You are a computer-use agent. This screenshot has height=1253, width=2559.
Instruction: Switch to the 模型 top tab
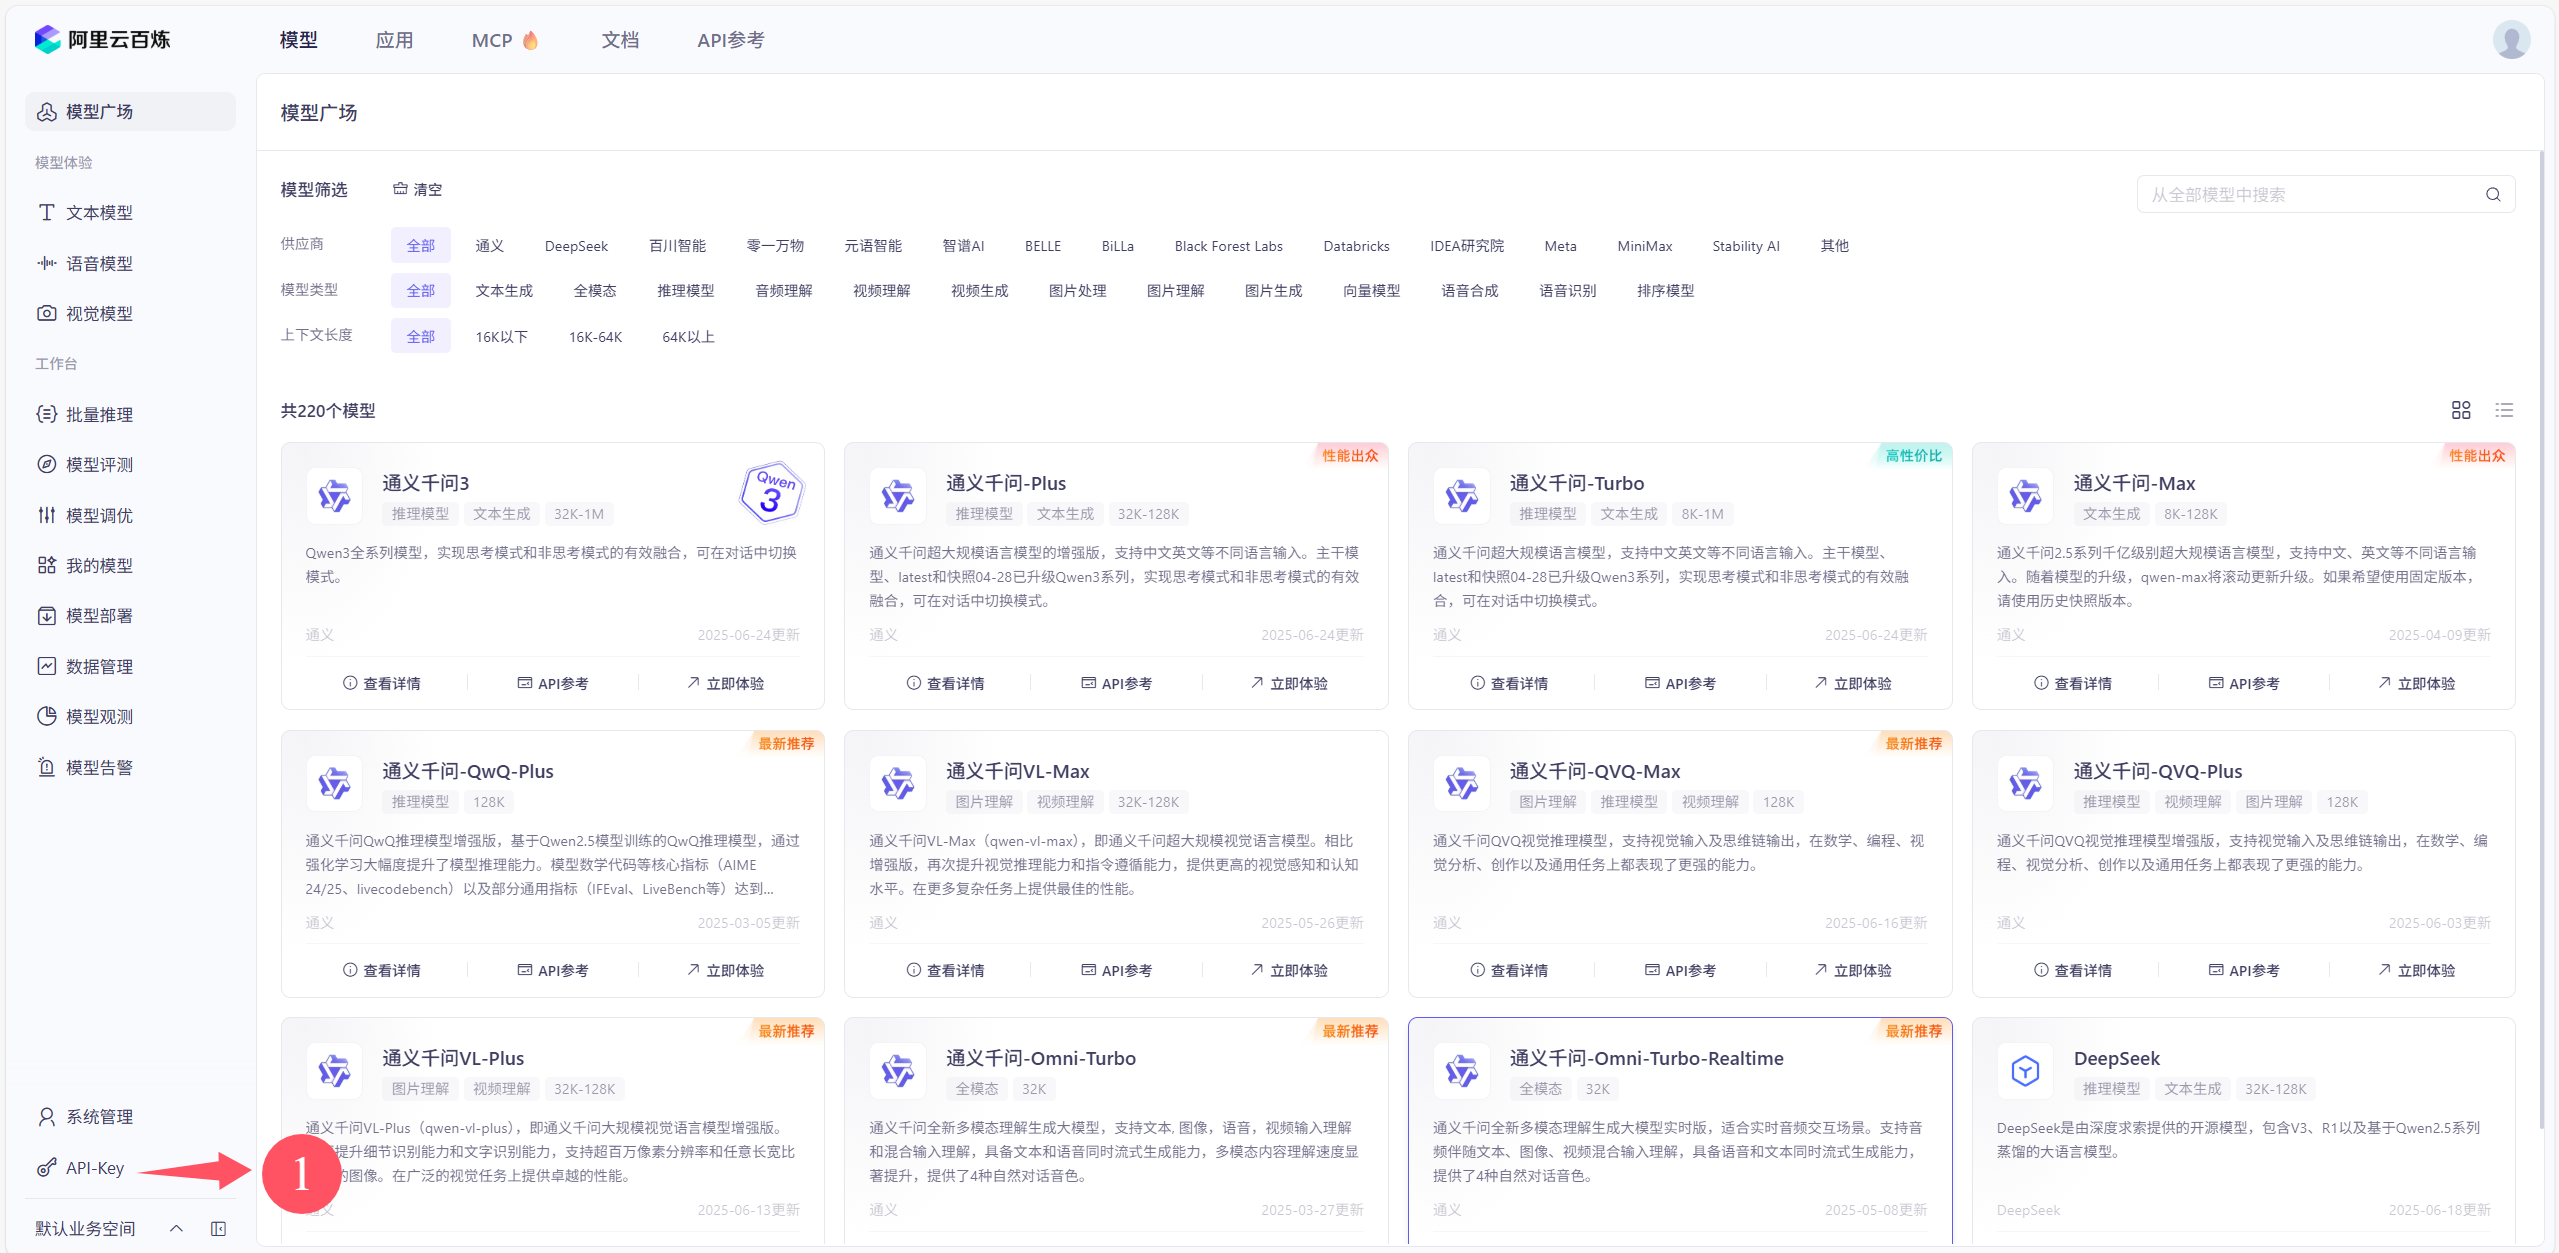click(298, 40)
